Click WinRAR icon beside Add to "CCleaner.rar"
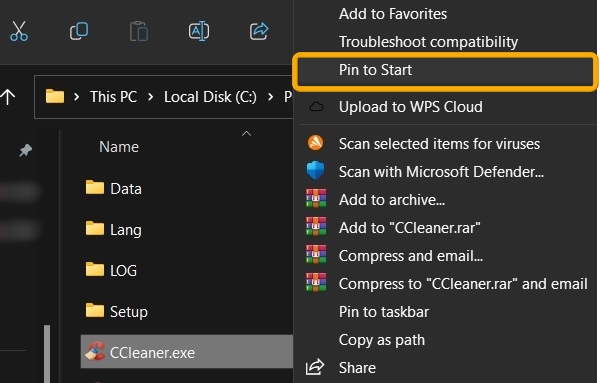Viewport: 600px width, 383px height. coord(316,227)
